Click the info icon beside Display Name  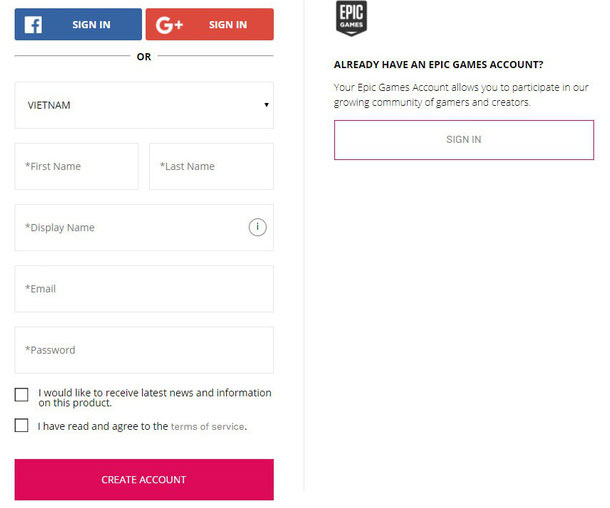pos(257,227)
